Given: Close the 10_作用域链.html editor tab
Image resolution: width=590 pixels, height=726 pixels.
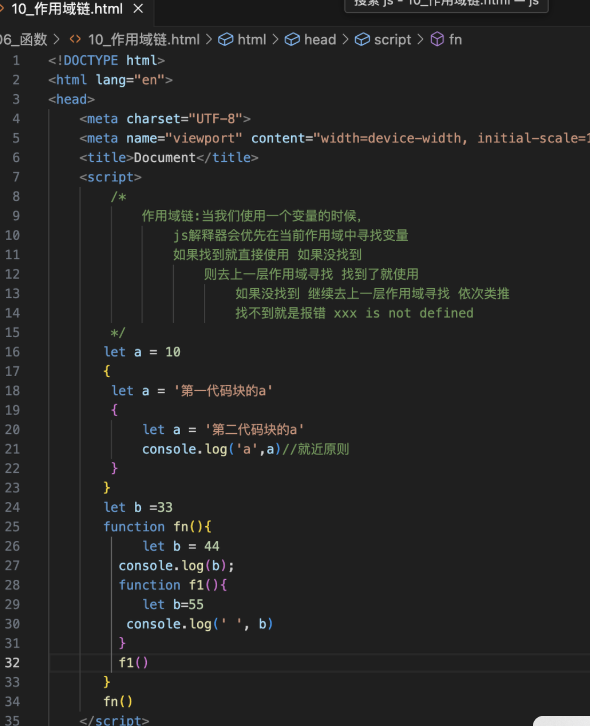Looking at the screenshot, I should (138, 8).
